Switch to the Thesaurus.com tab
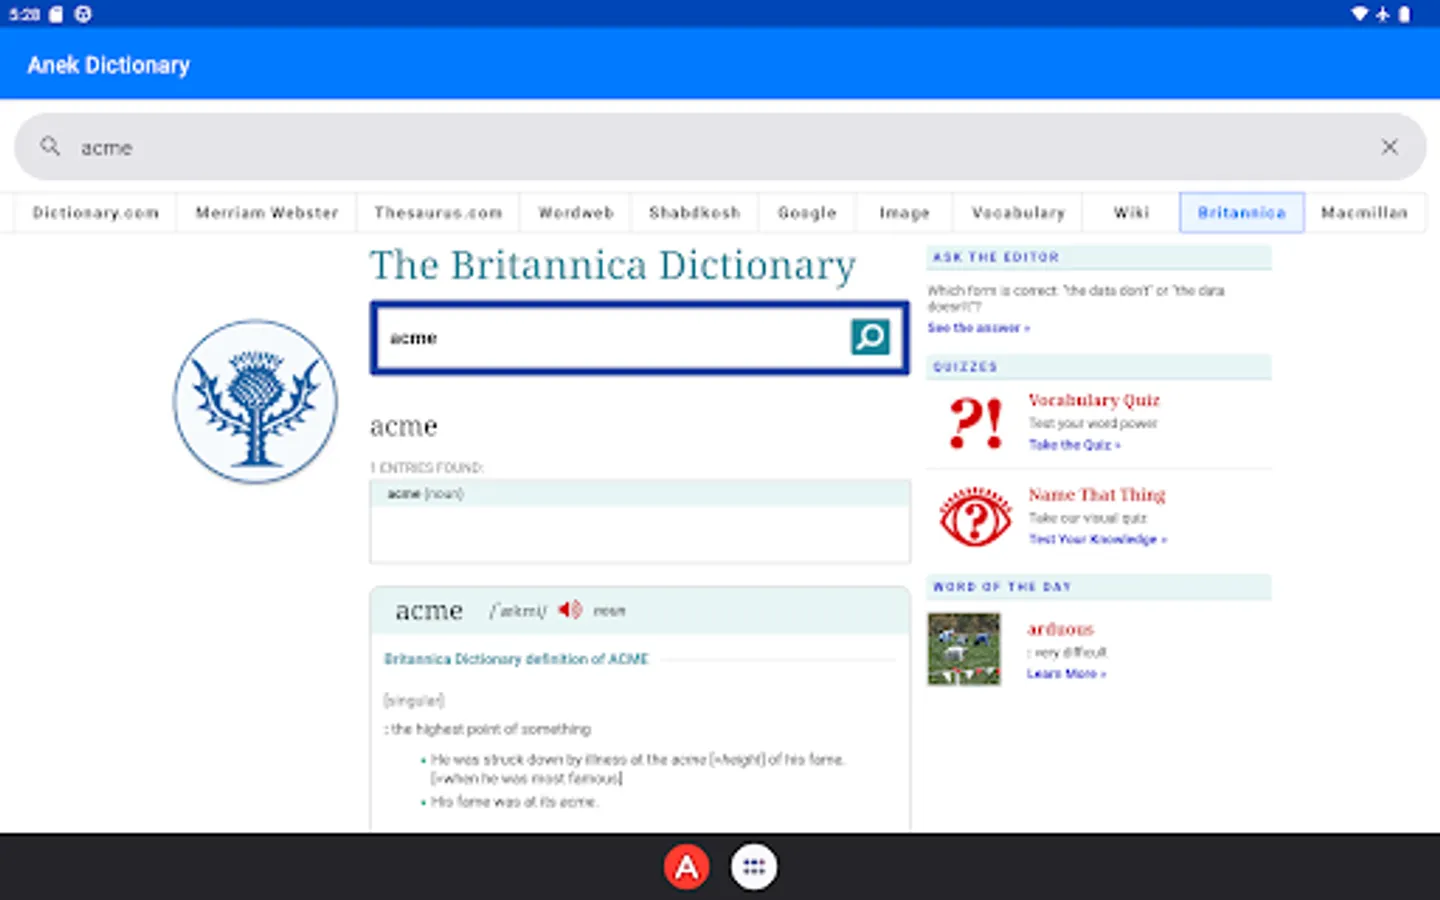Image resolution: width=1440 pixels, height=900 pixels. tap(438, 213)
